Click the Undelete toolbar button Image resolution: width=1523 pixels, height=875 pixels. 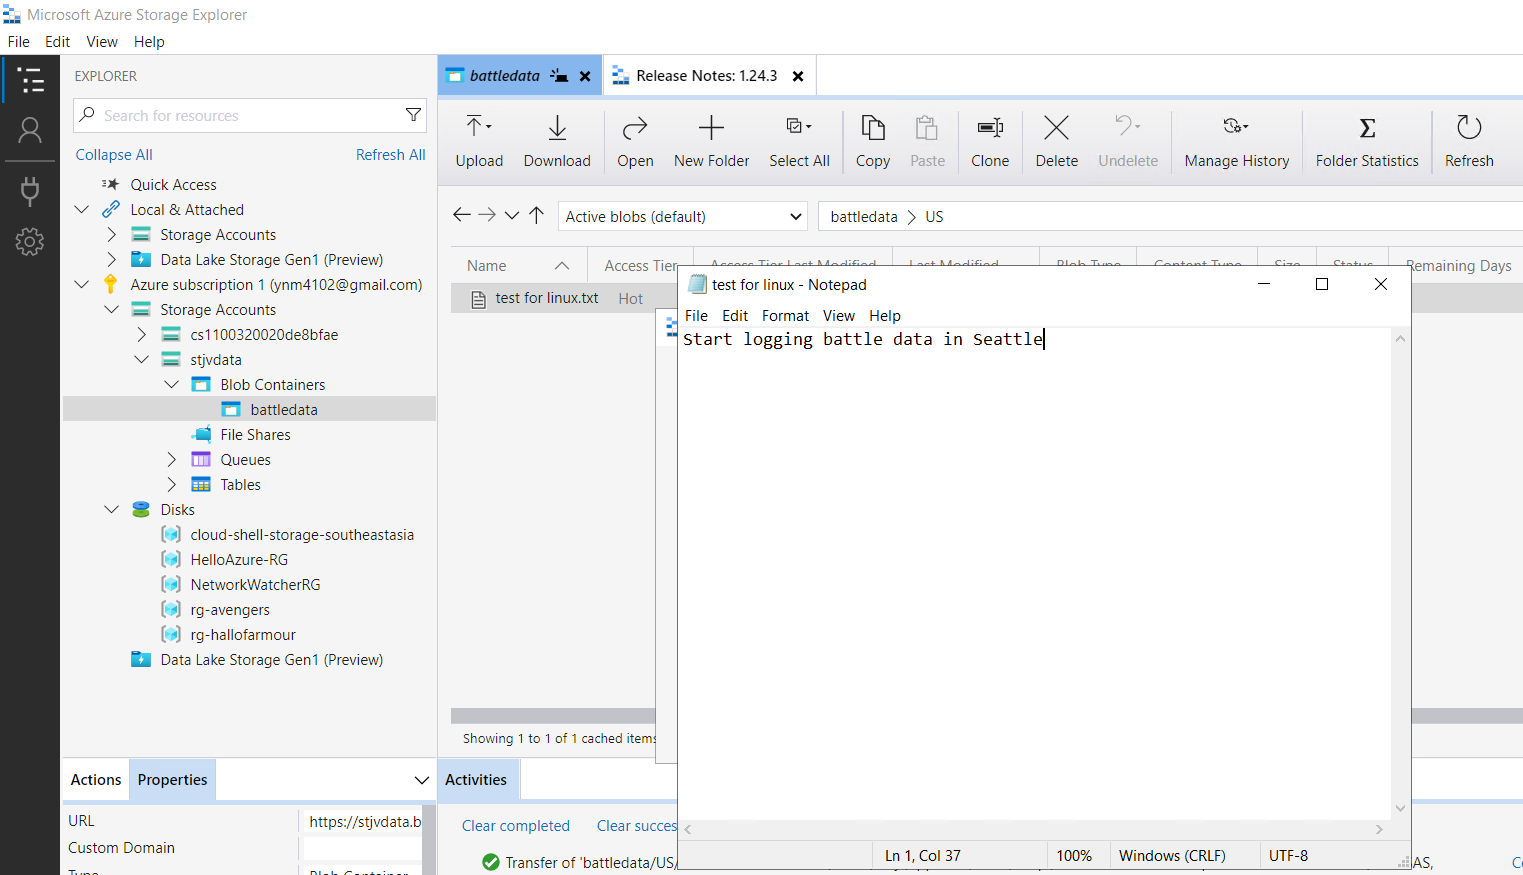[x=1128, y=141]
